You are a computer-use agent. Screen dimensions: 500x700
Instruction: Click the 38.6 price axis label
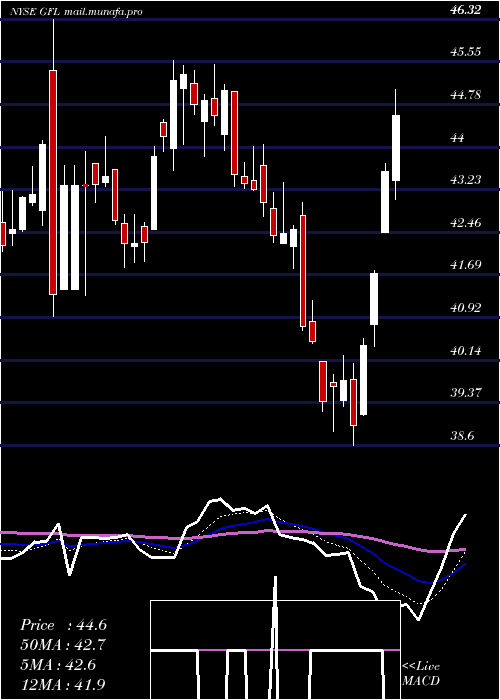point(463,435)
